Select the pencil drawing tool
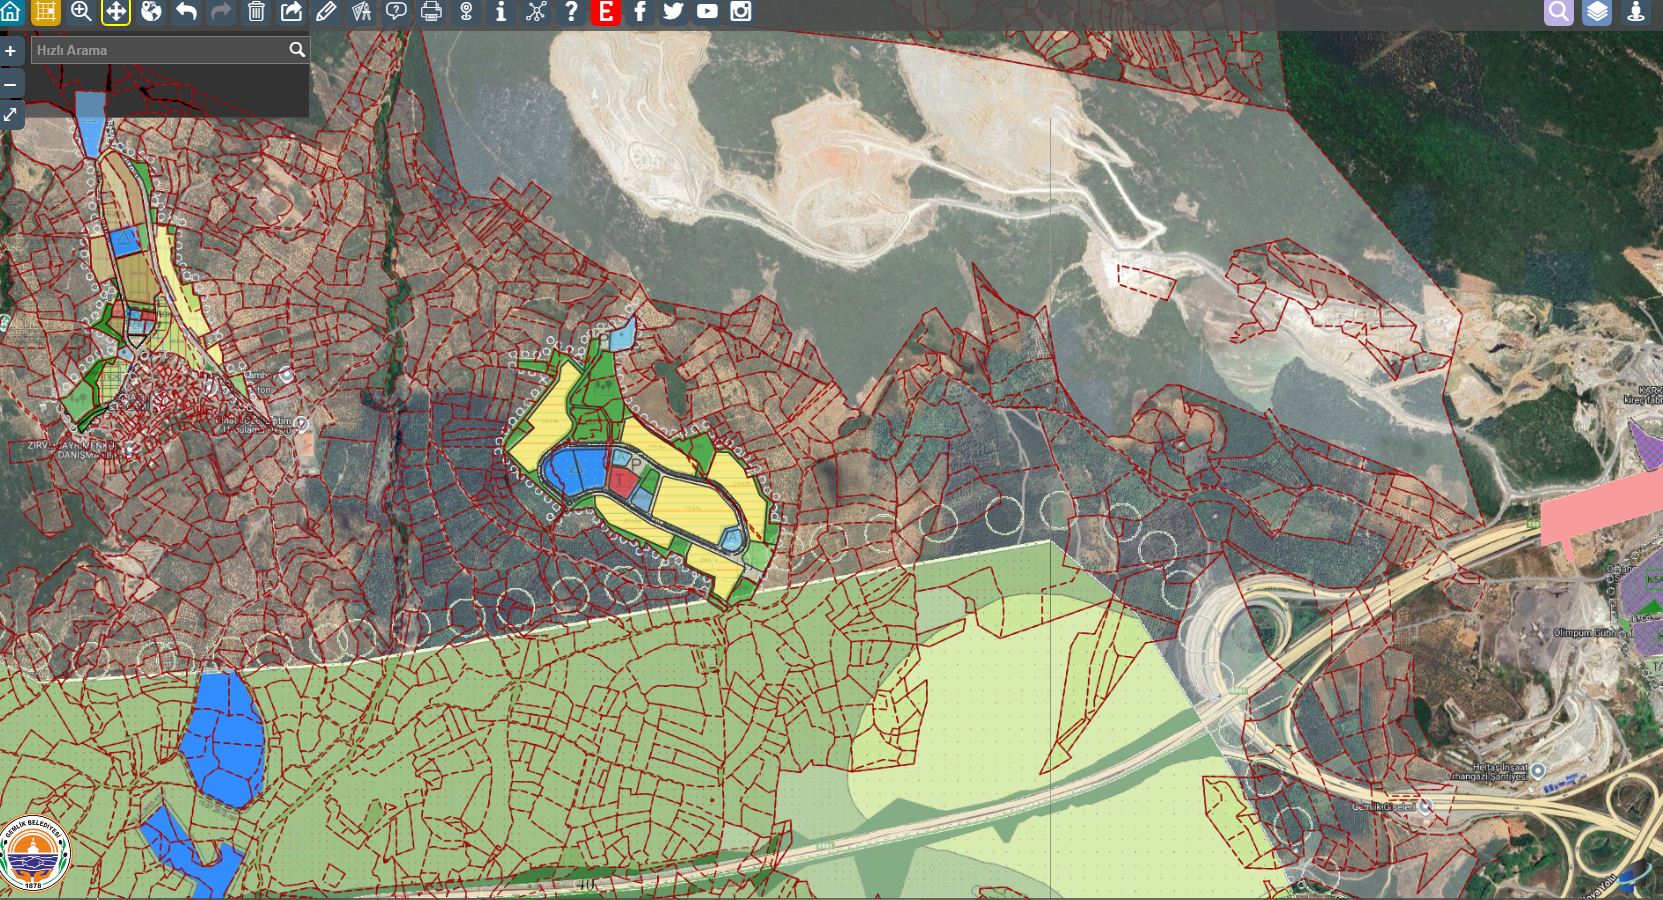 326,12
